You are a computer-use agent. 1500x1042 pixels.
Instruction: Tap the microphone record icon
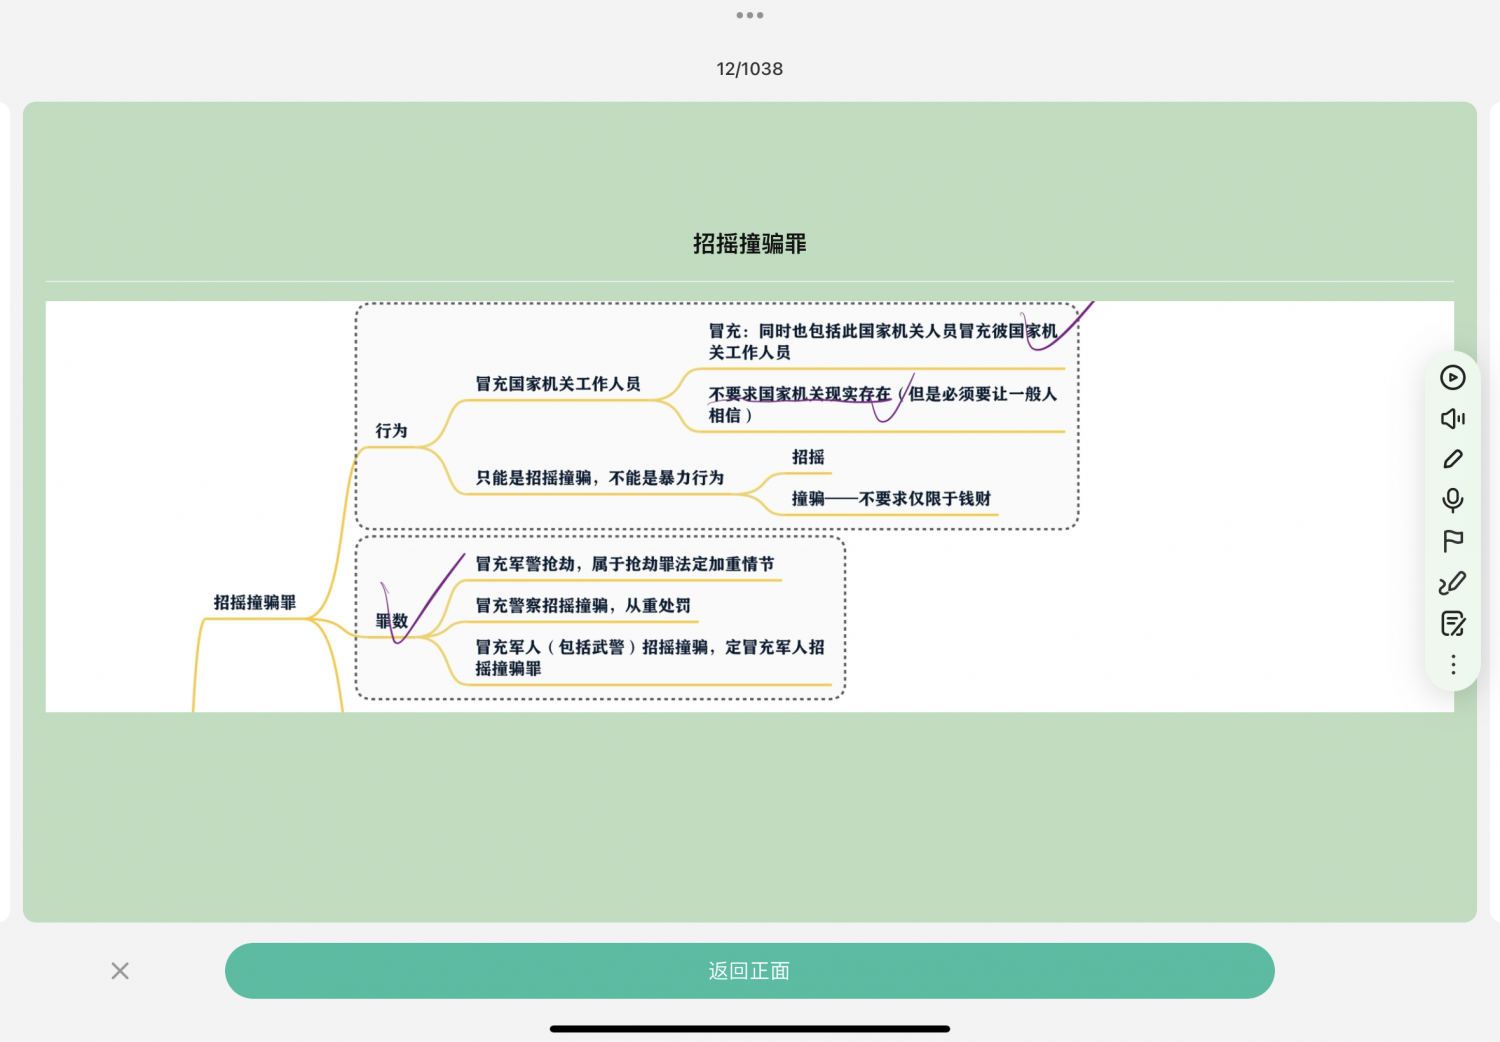[1452, 500]
